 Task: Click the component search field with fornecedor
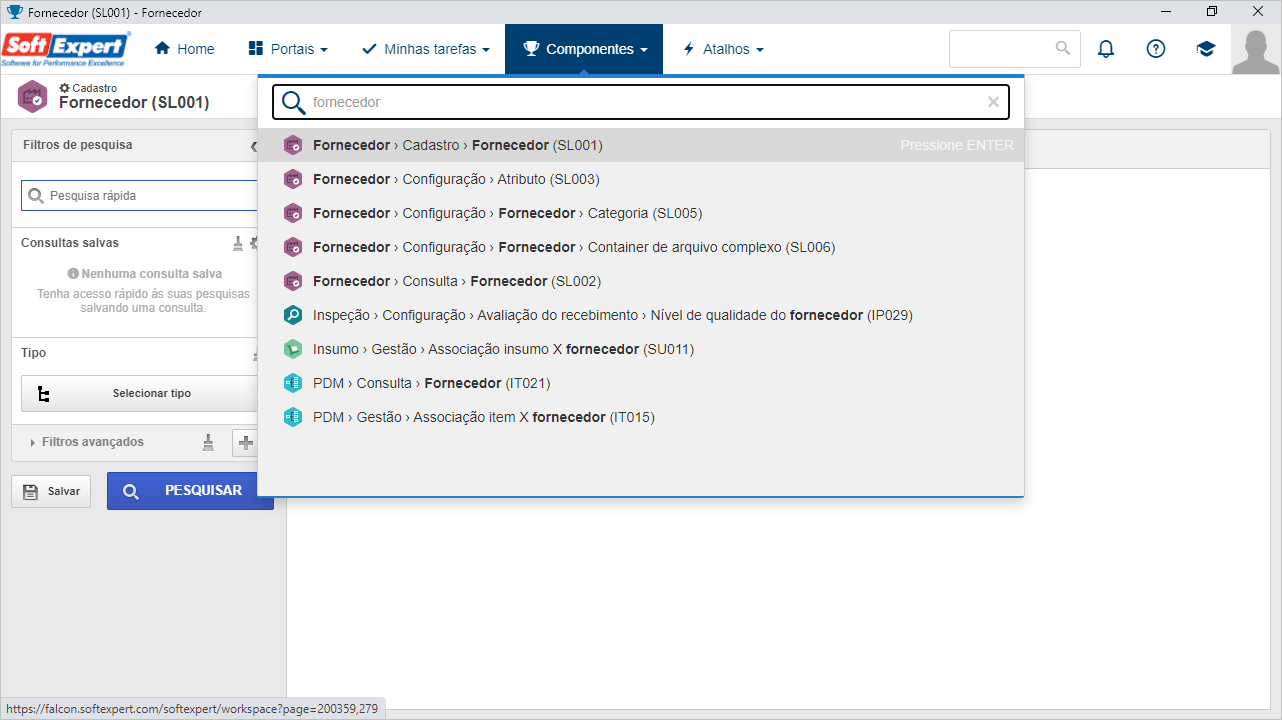(641, 102)
